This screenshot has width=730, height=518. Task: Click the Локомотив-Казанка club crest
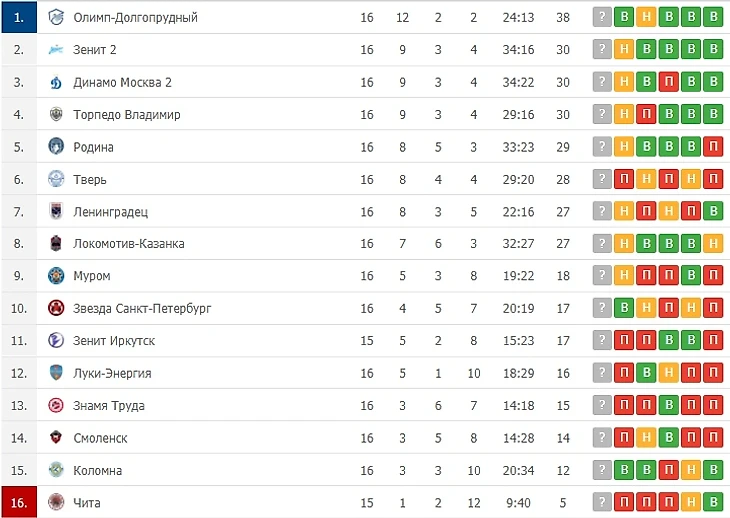click(x=56, y=243)
